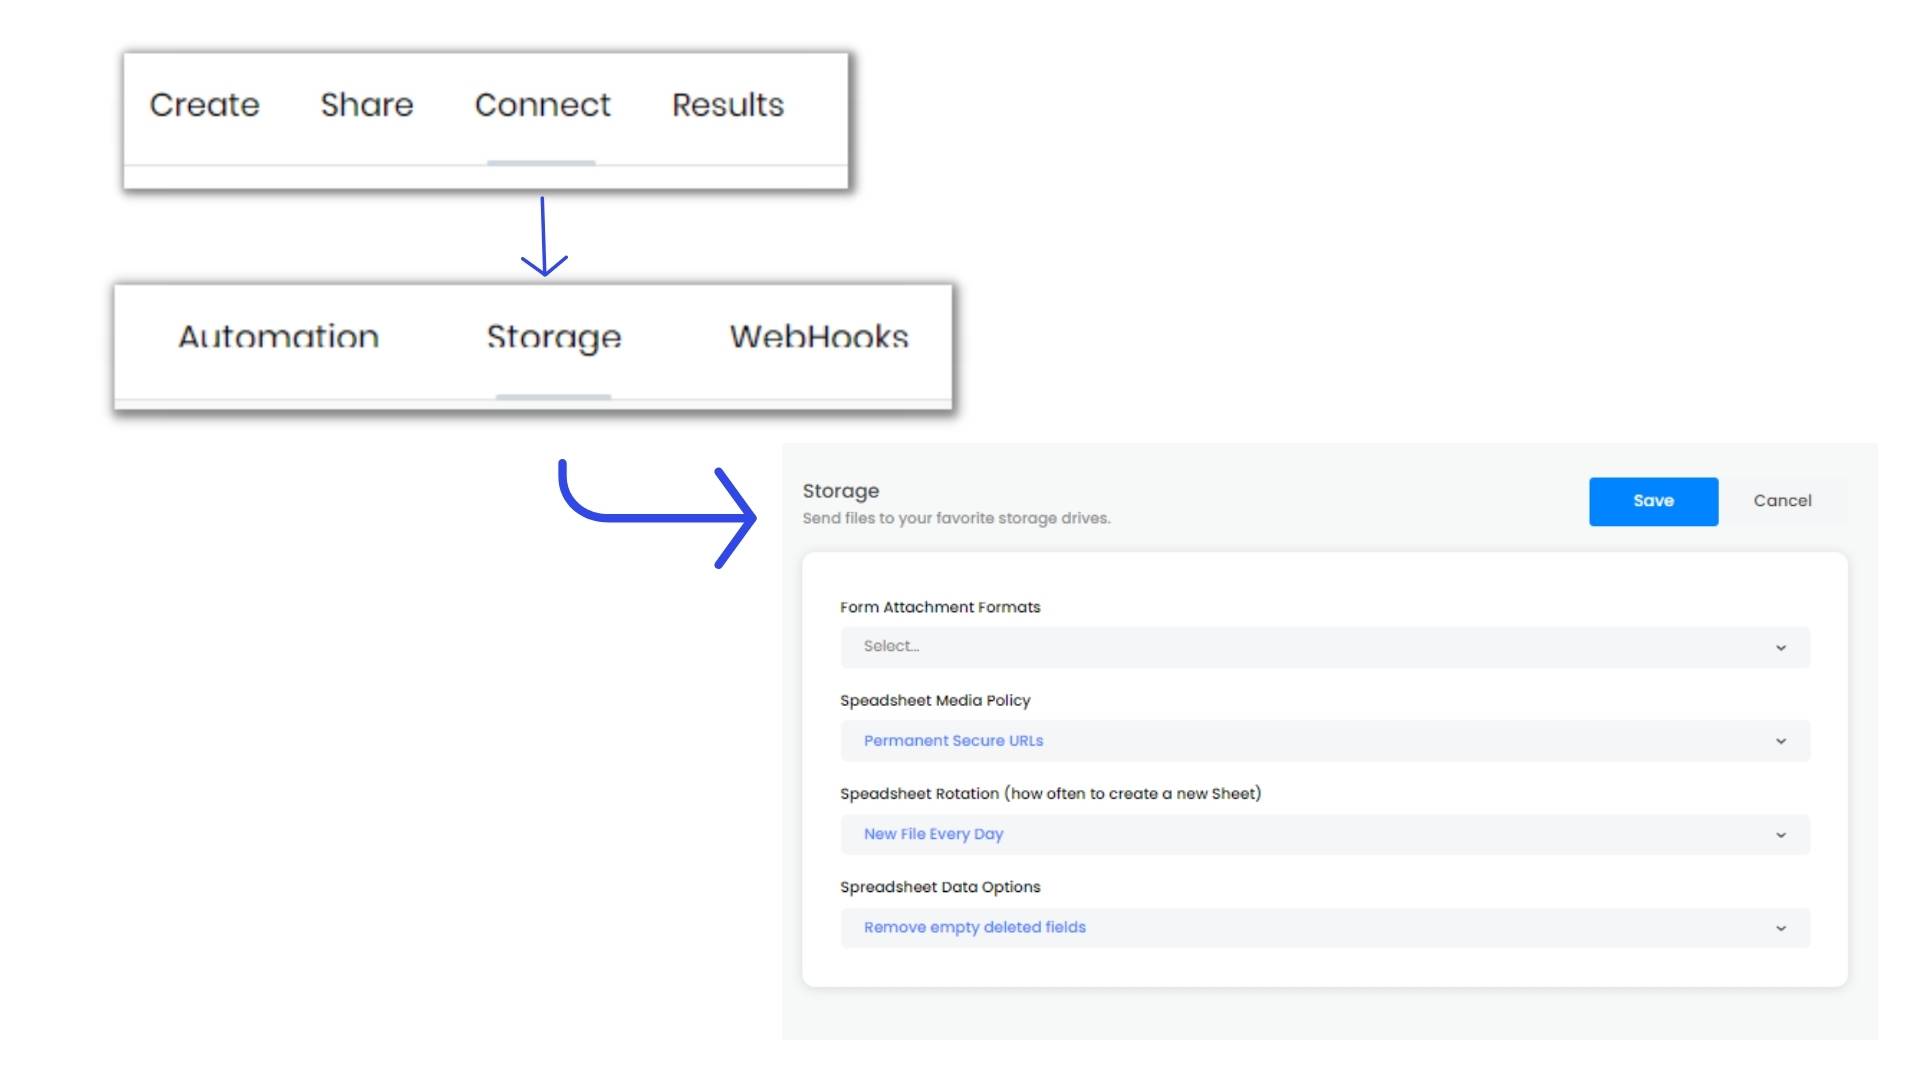This screenshot has width=1920, height=1080.
Task: Go to the Automation sub-tab
Action: point(278,337)
